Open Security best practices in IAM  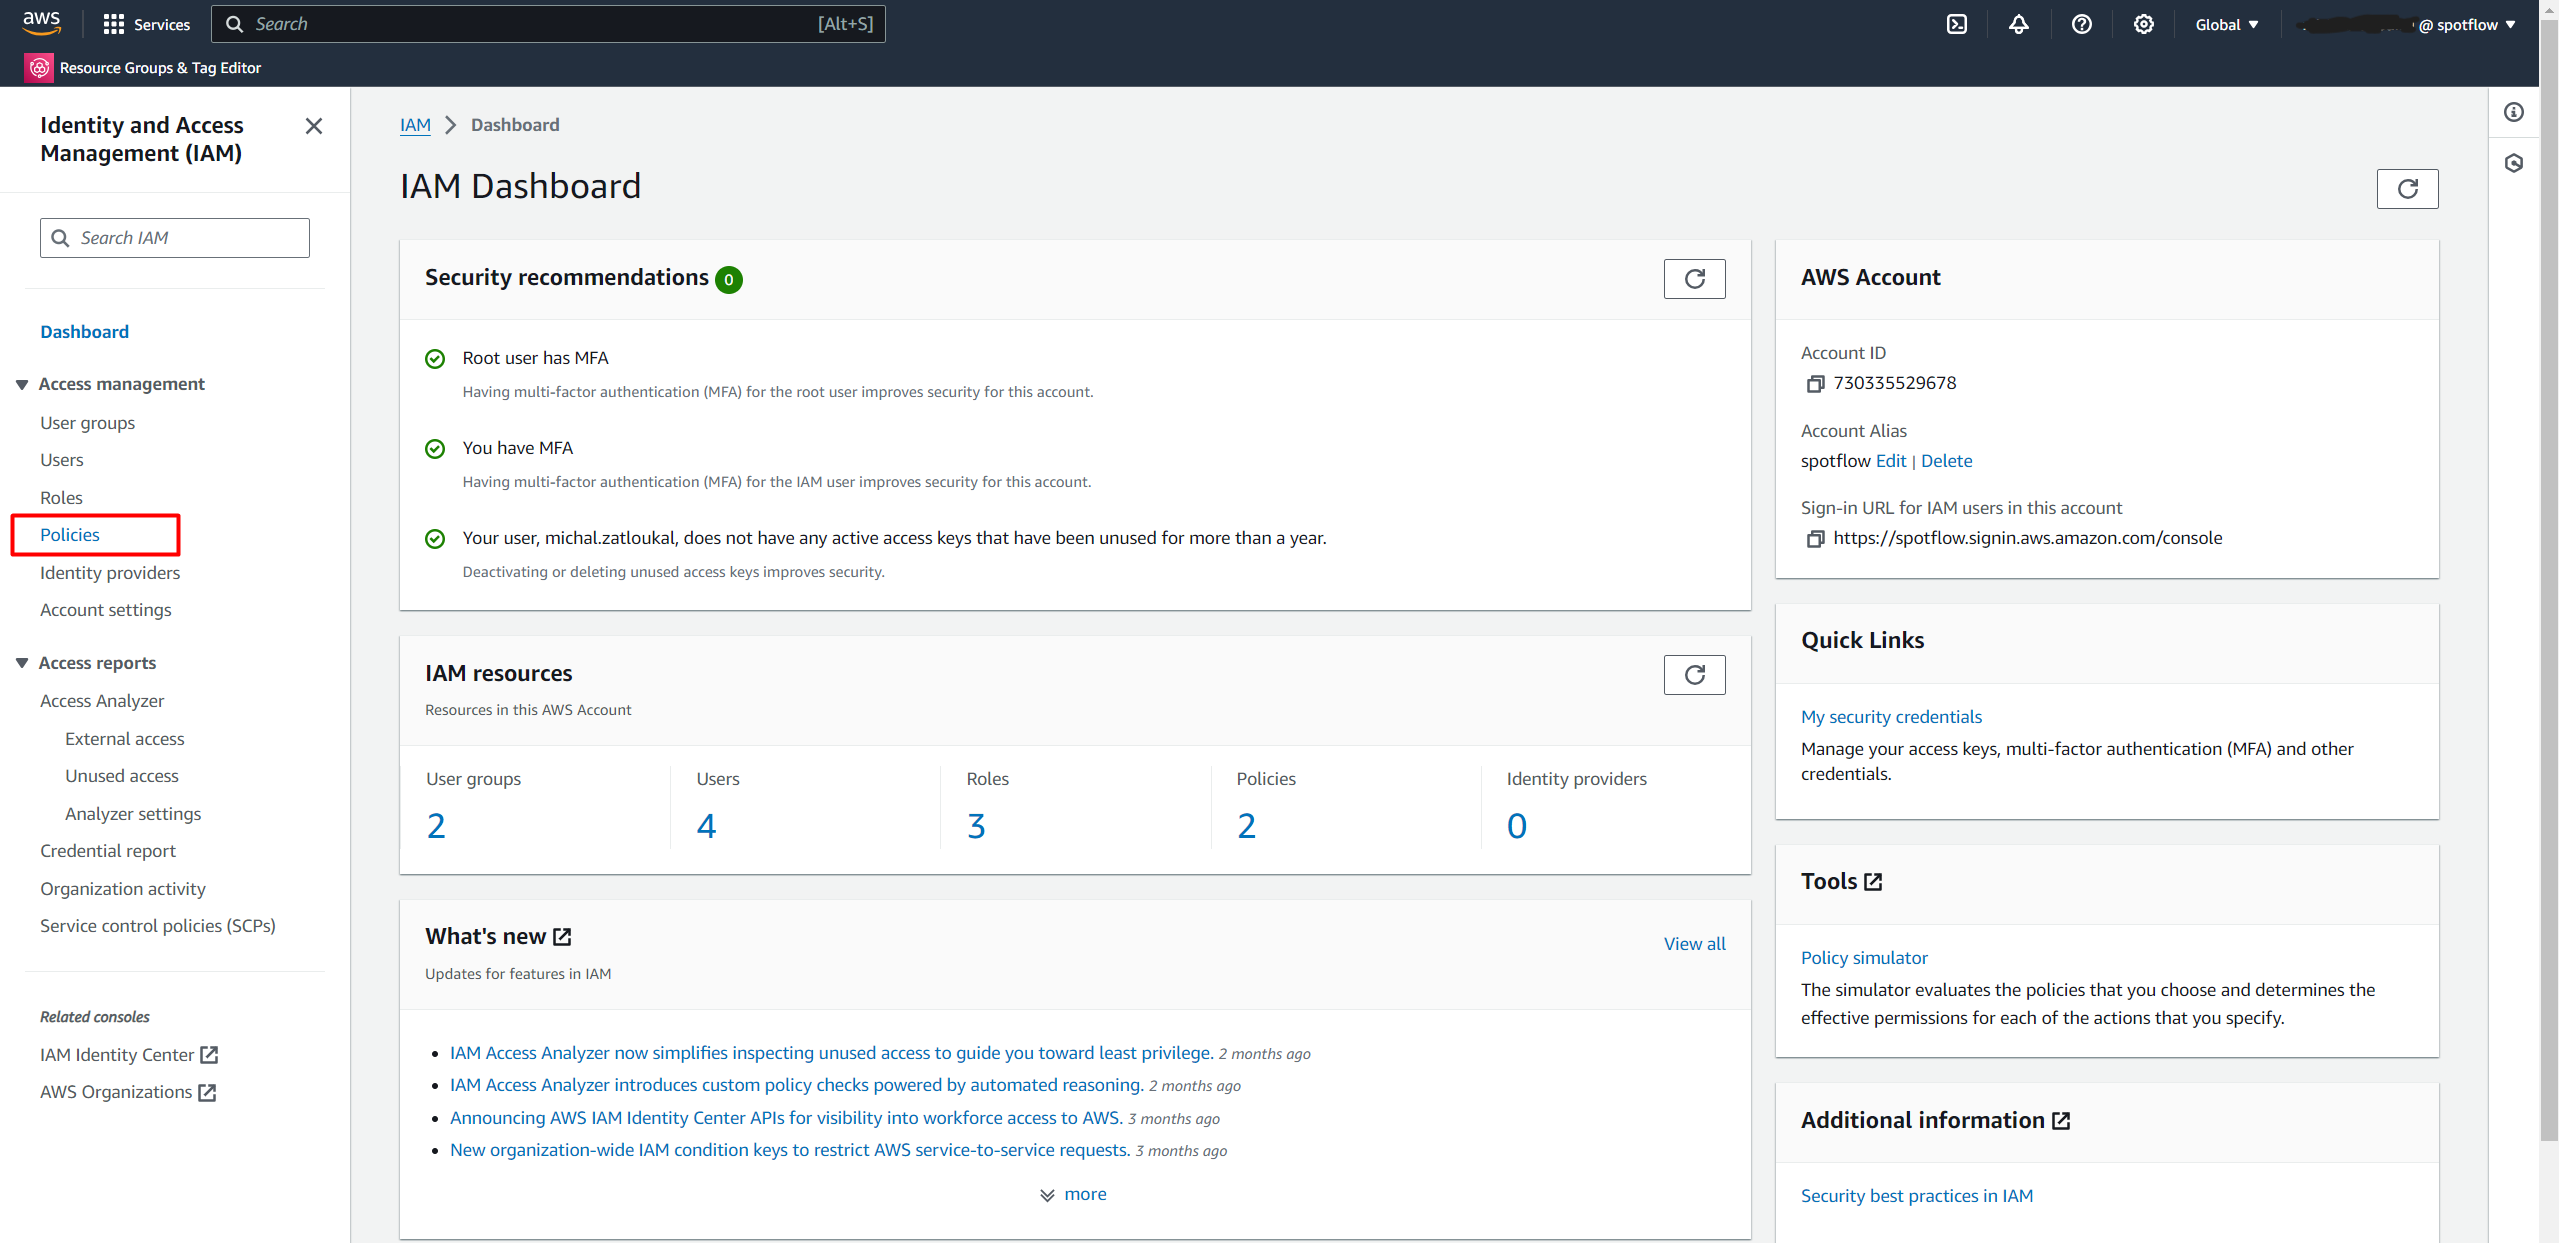[1916, 1196]
